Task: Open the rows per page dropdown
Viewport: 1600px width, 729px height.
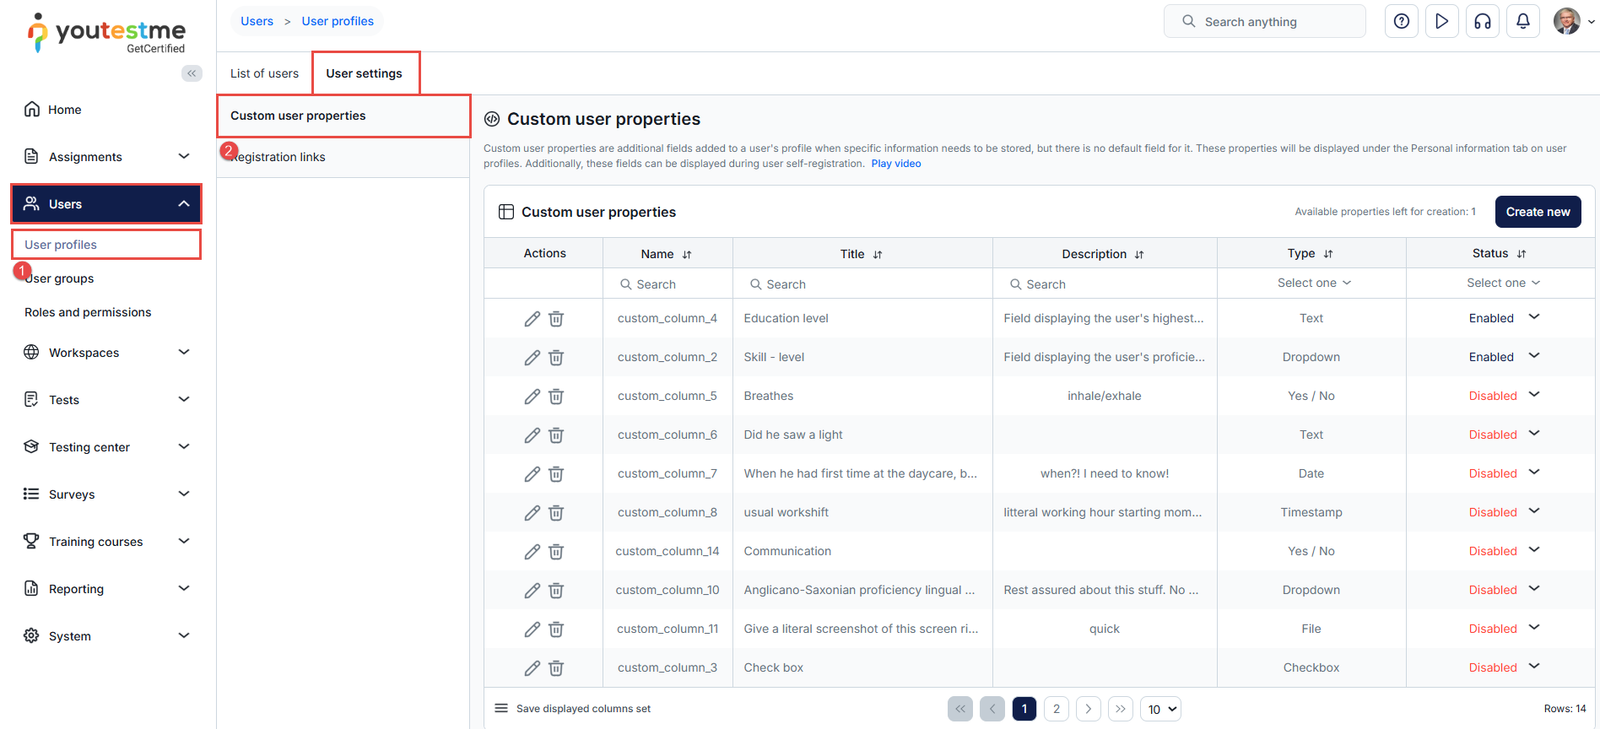Action: pos(1162,709)
